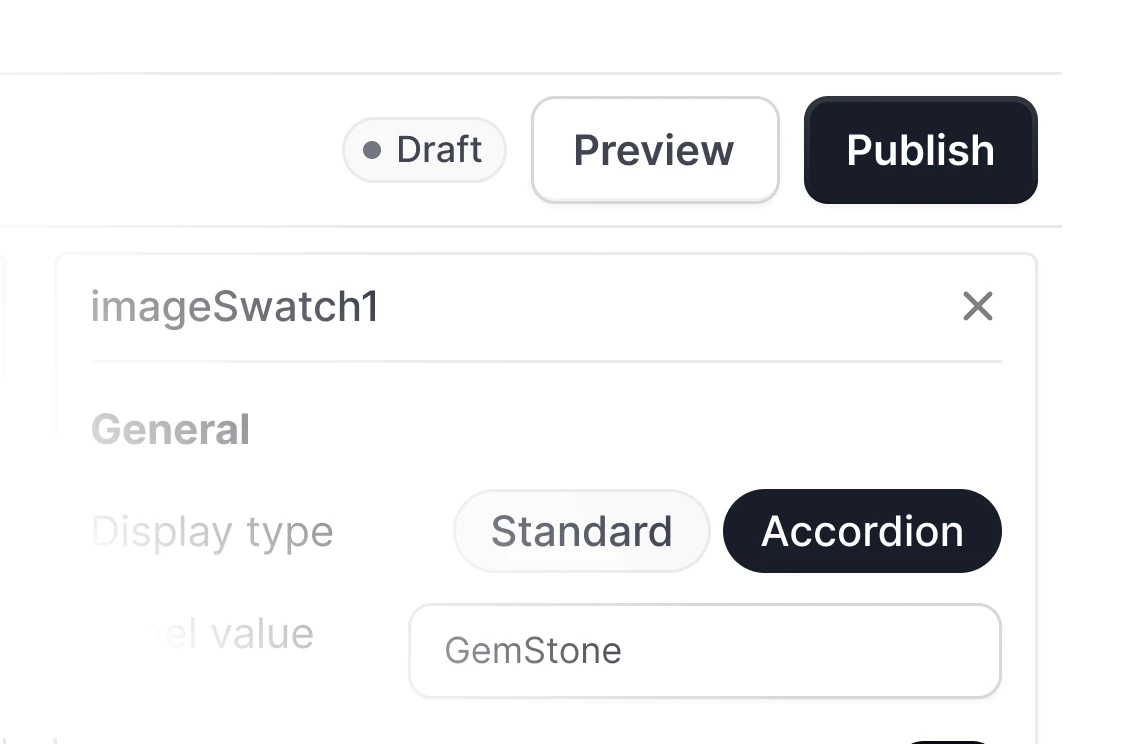Screen dimensions: 1134x744
Task: Click the gray status dot inside Draft badge
Action: point(373,150)
